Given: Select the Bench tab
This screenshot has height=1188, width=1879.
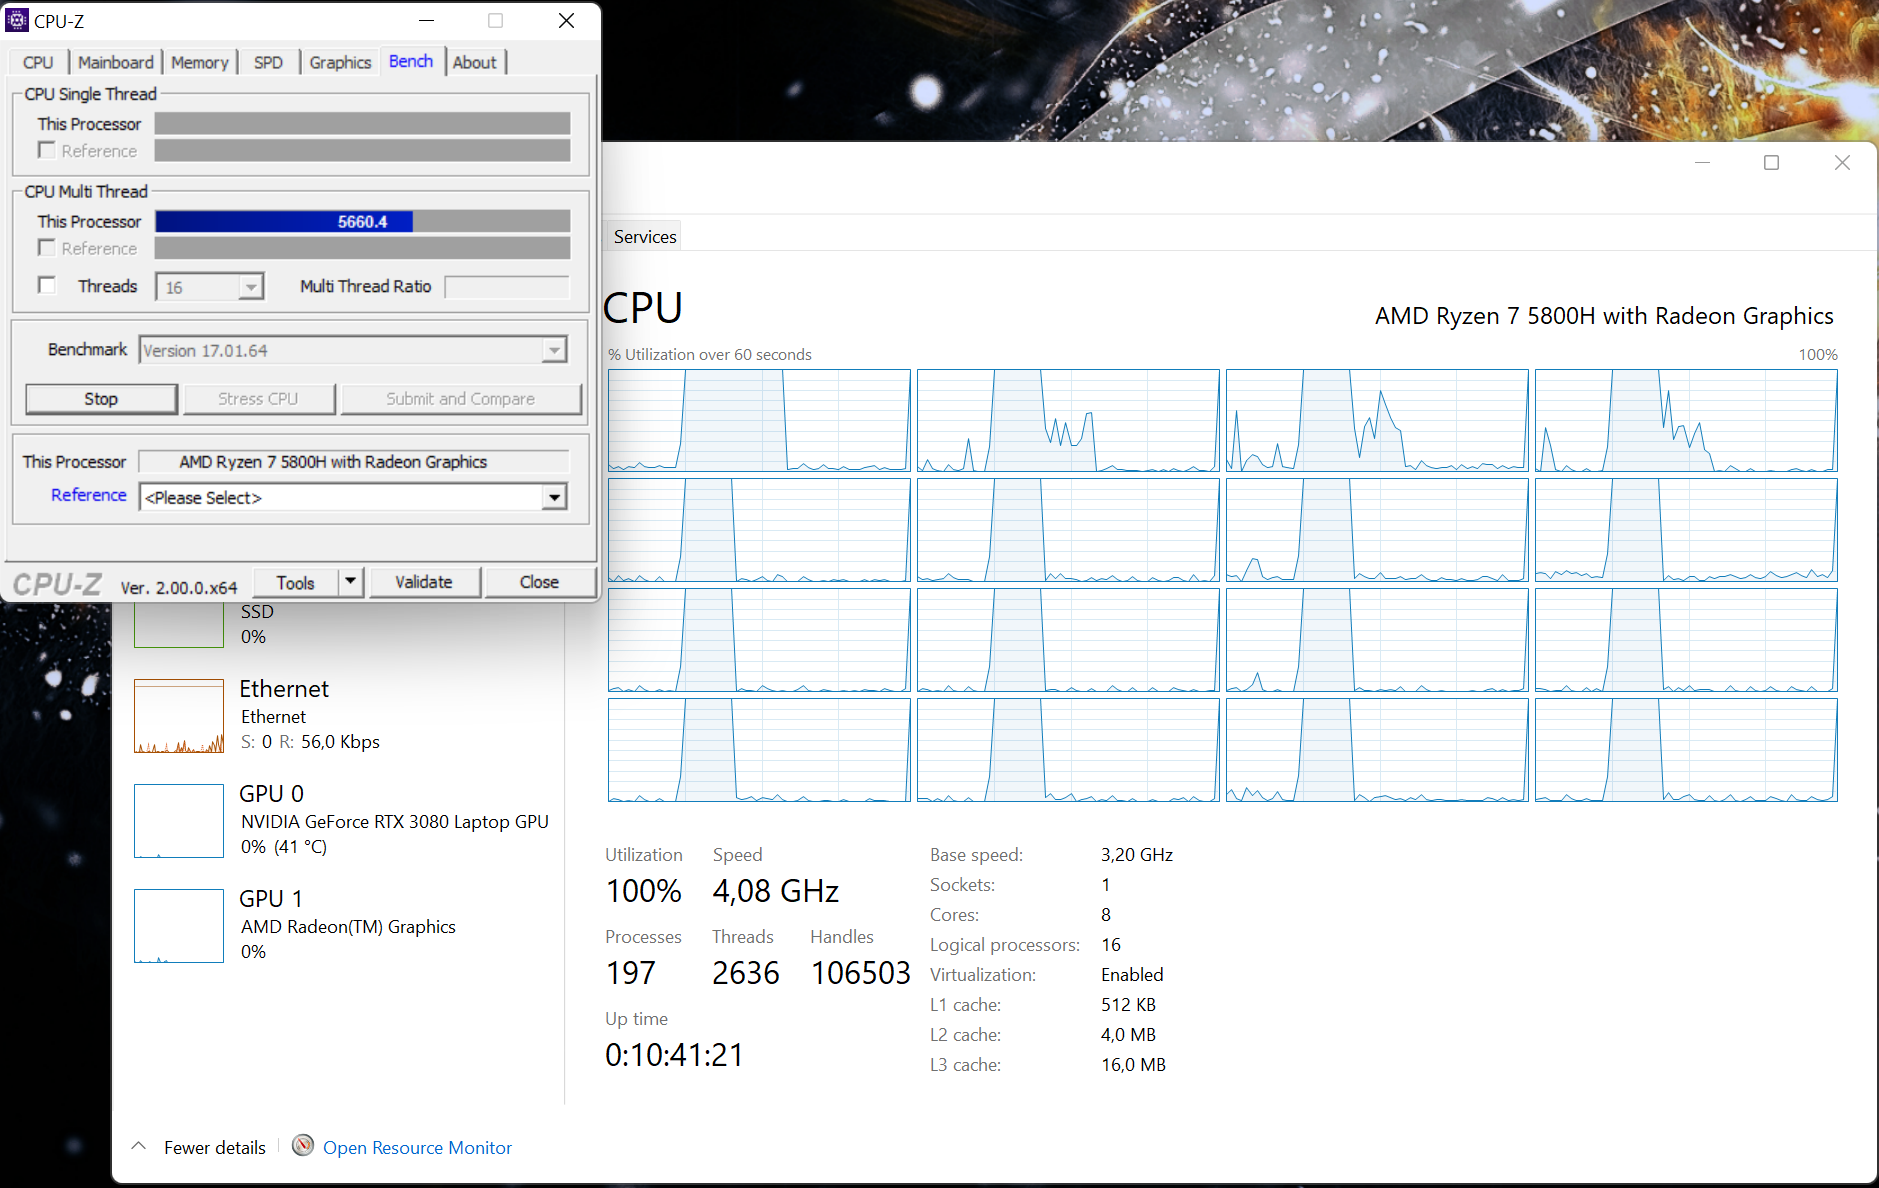Looking at the screenshot, I should (411, 61).
